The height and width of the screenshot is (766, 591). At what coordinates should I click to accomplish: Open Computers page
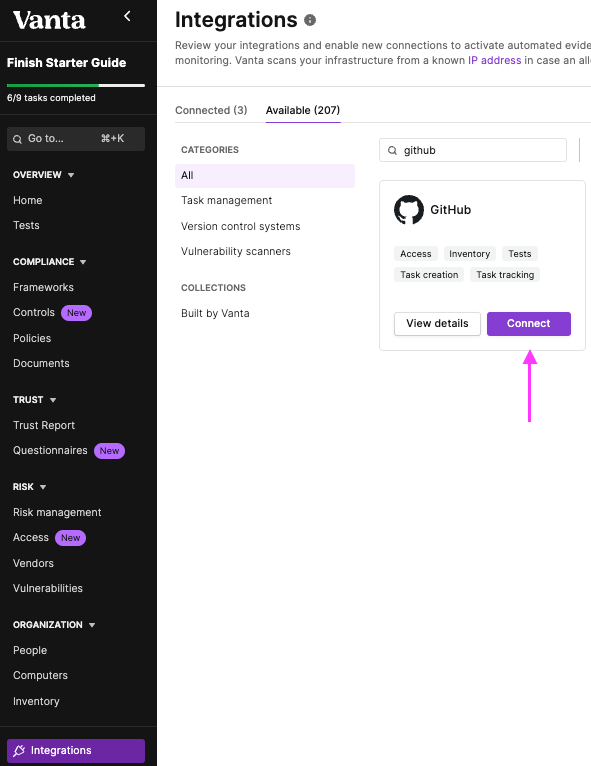[41, 675]
